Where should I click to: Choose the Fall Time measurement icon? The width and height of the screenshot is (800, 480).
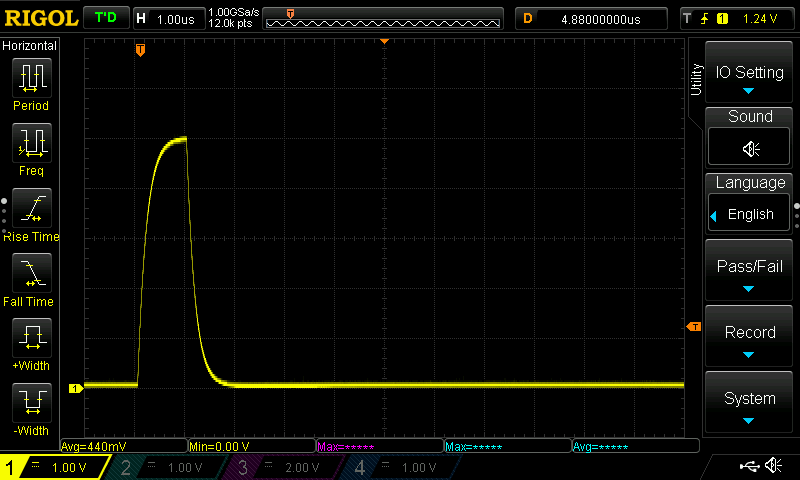[x=31, y=273]
